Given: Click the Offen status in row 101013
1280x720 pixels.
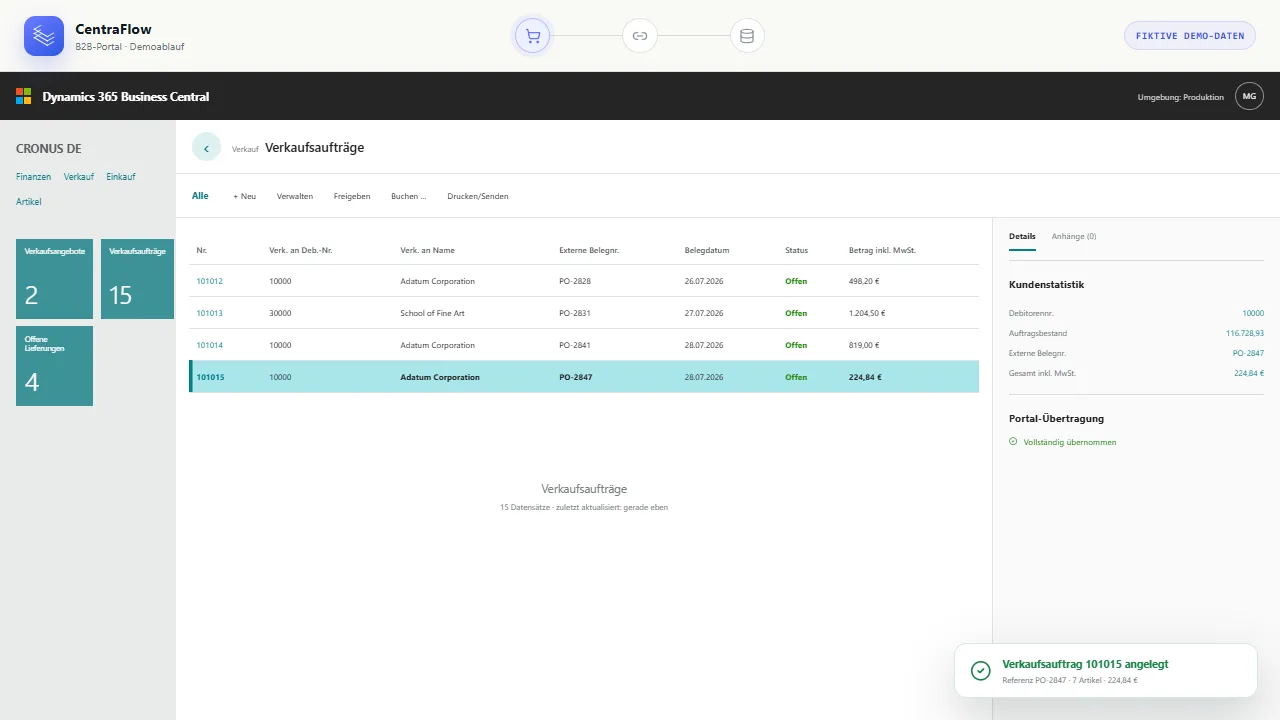Looking at the screenshot, I should pos(796,313).
